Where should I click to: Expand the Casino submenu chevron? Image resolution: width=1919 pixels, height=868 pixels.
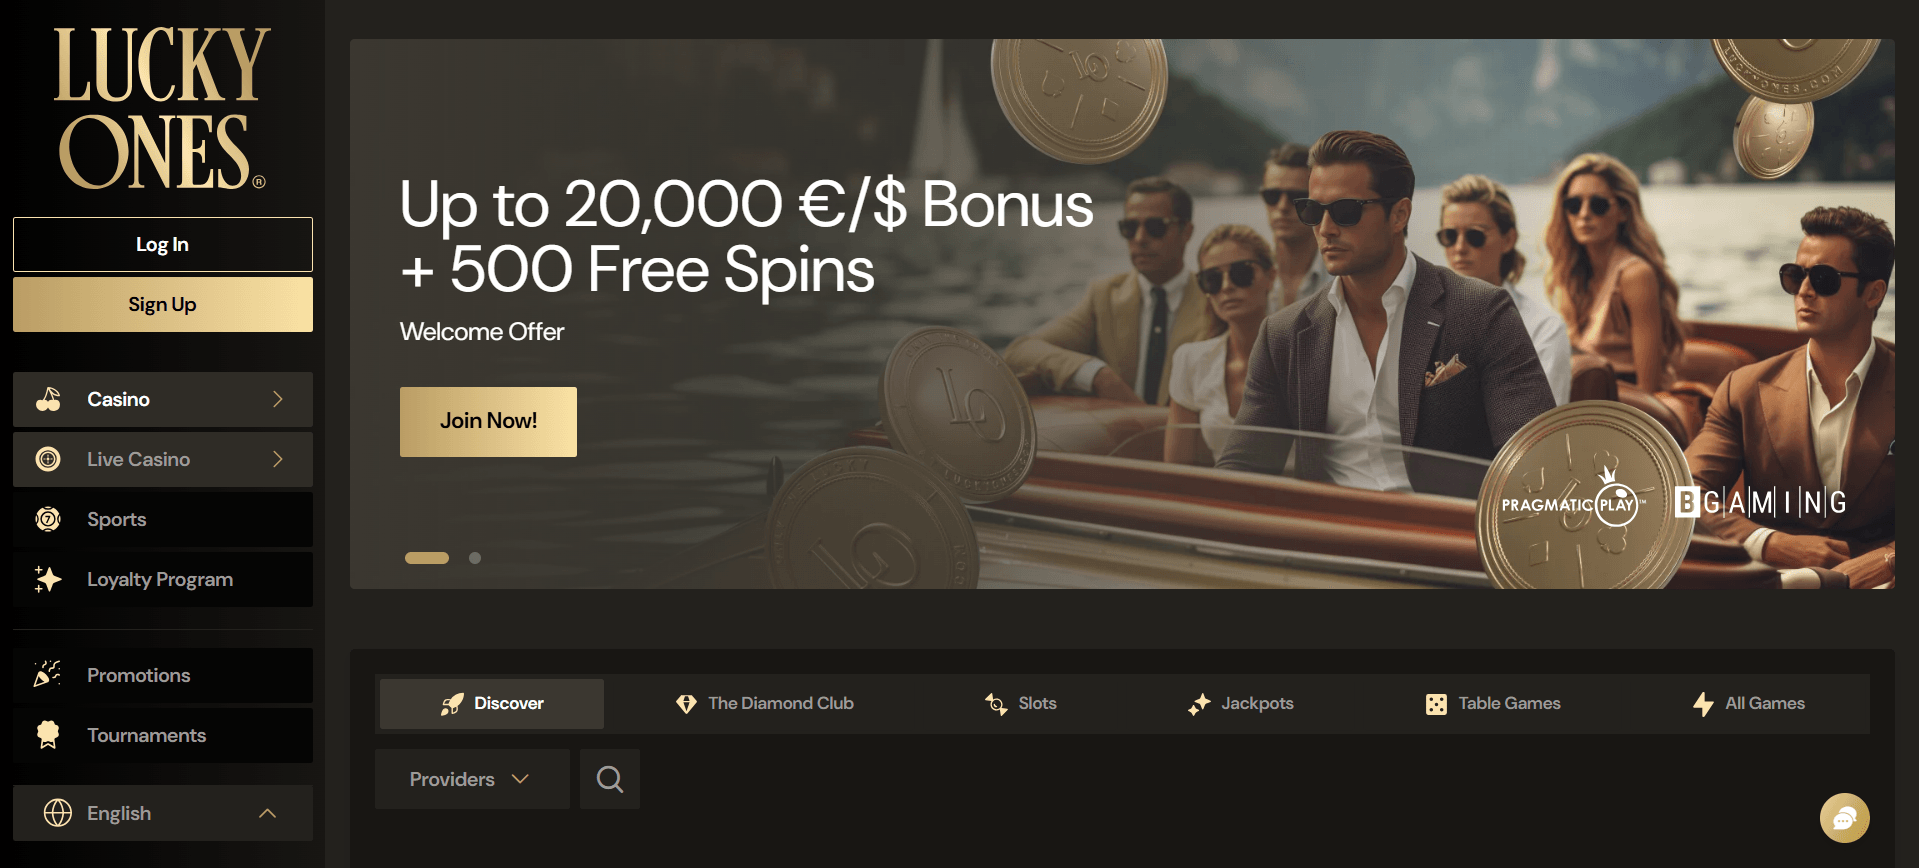(x=278, y=399)
